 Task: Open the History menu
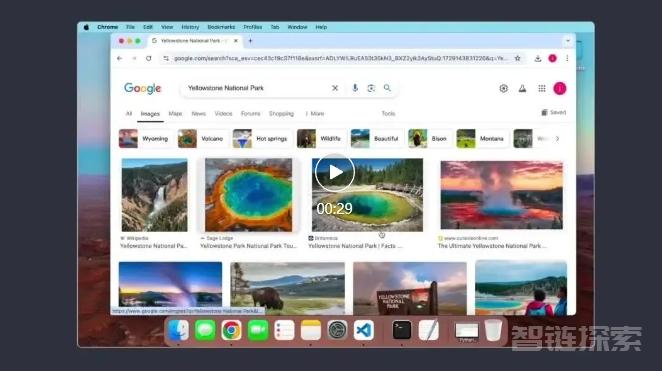(x=190, y=27)
